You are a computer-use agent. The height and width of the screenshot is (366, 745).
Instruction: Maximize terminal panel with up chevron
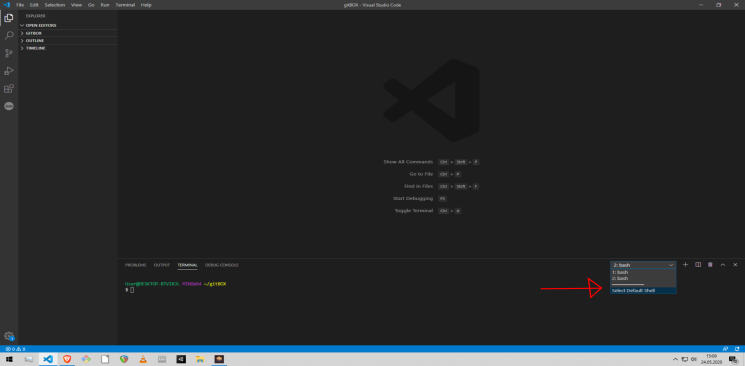[x=723, y=264]
